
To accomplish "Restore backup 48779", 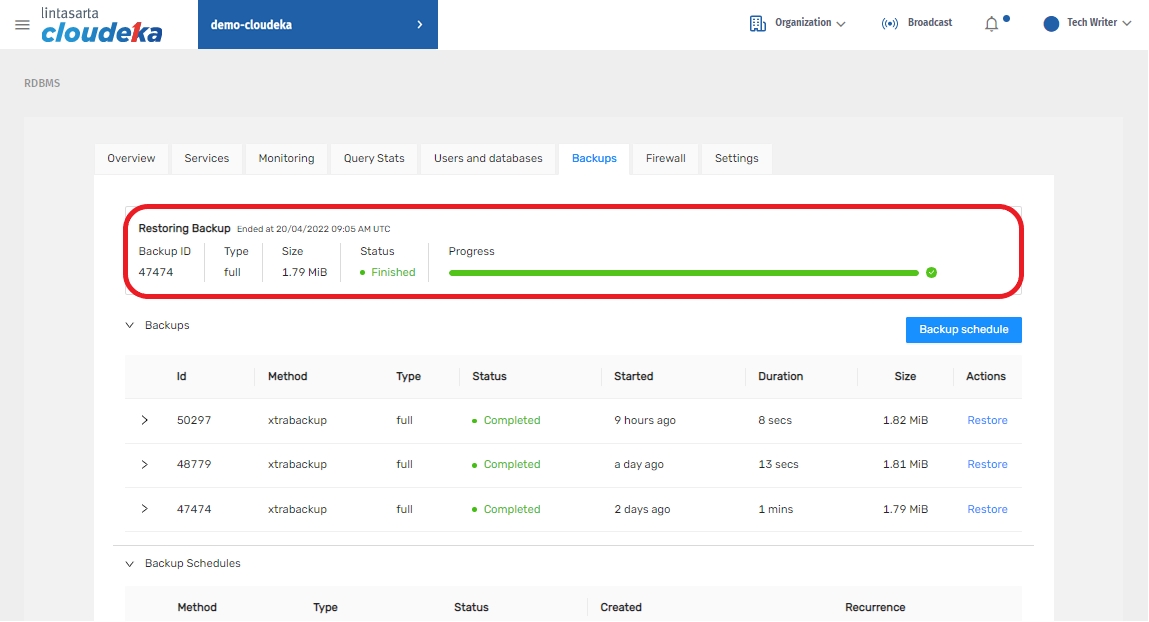I will coord(987,464).
